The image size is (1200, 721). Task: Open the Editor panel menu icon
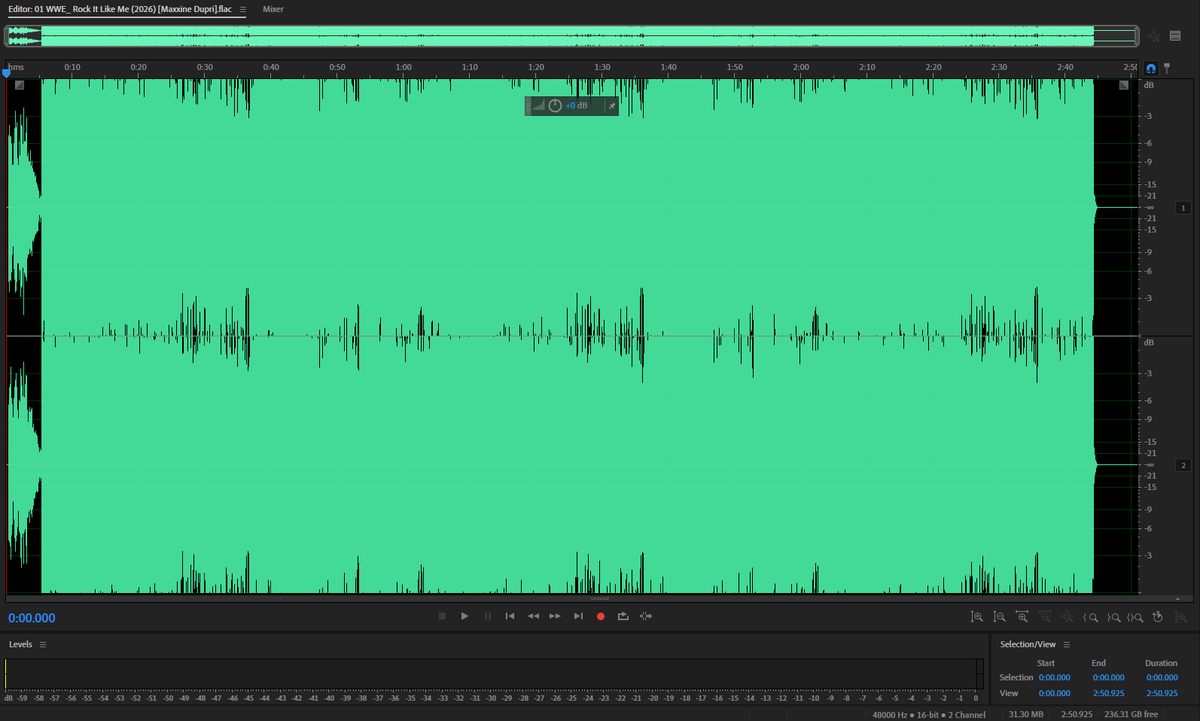(x=243, y=8)
